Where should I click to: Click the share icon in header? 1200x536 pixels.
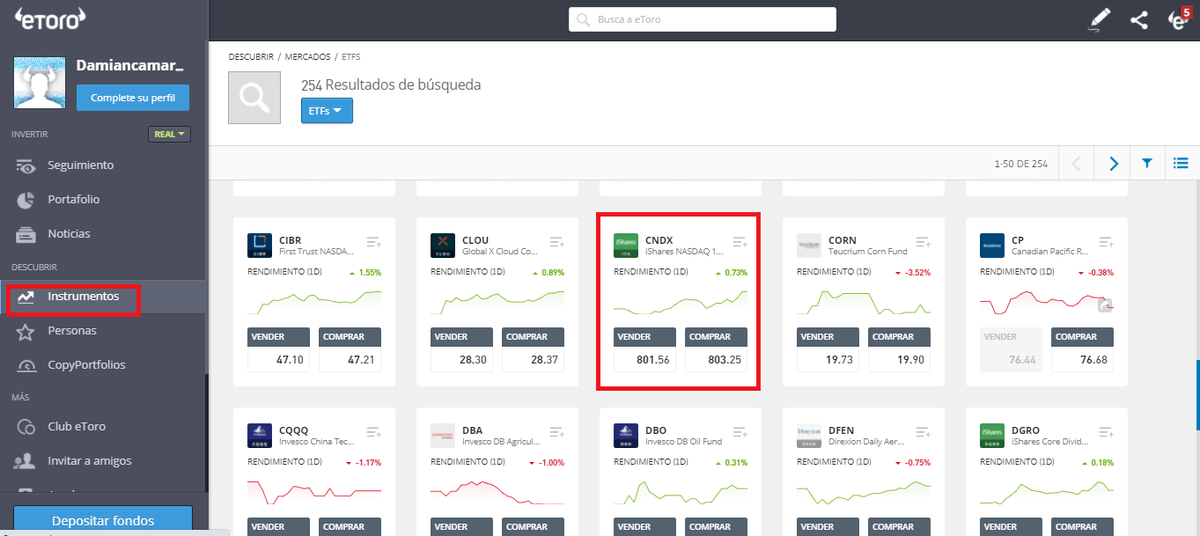click(x=1139, y=19)
